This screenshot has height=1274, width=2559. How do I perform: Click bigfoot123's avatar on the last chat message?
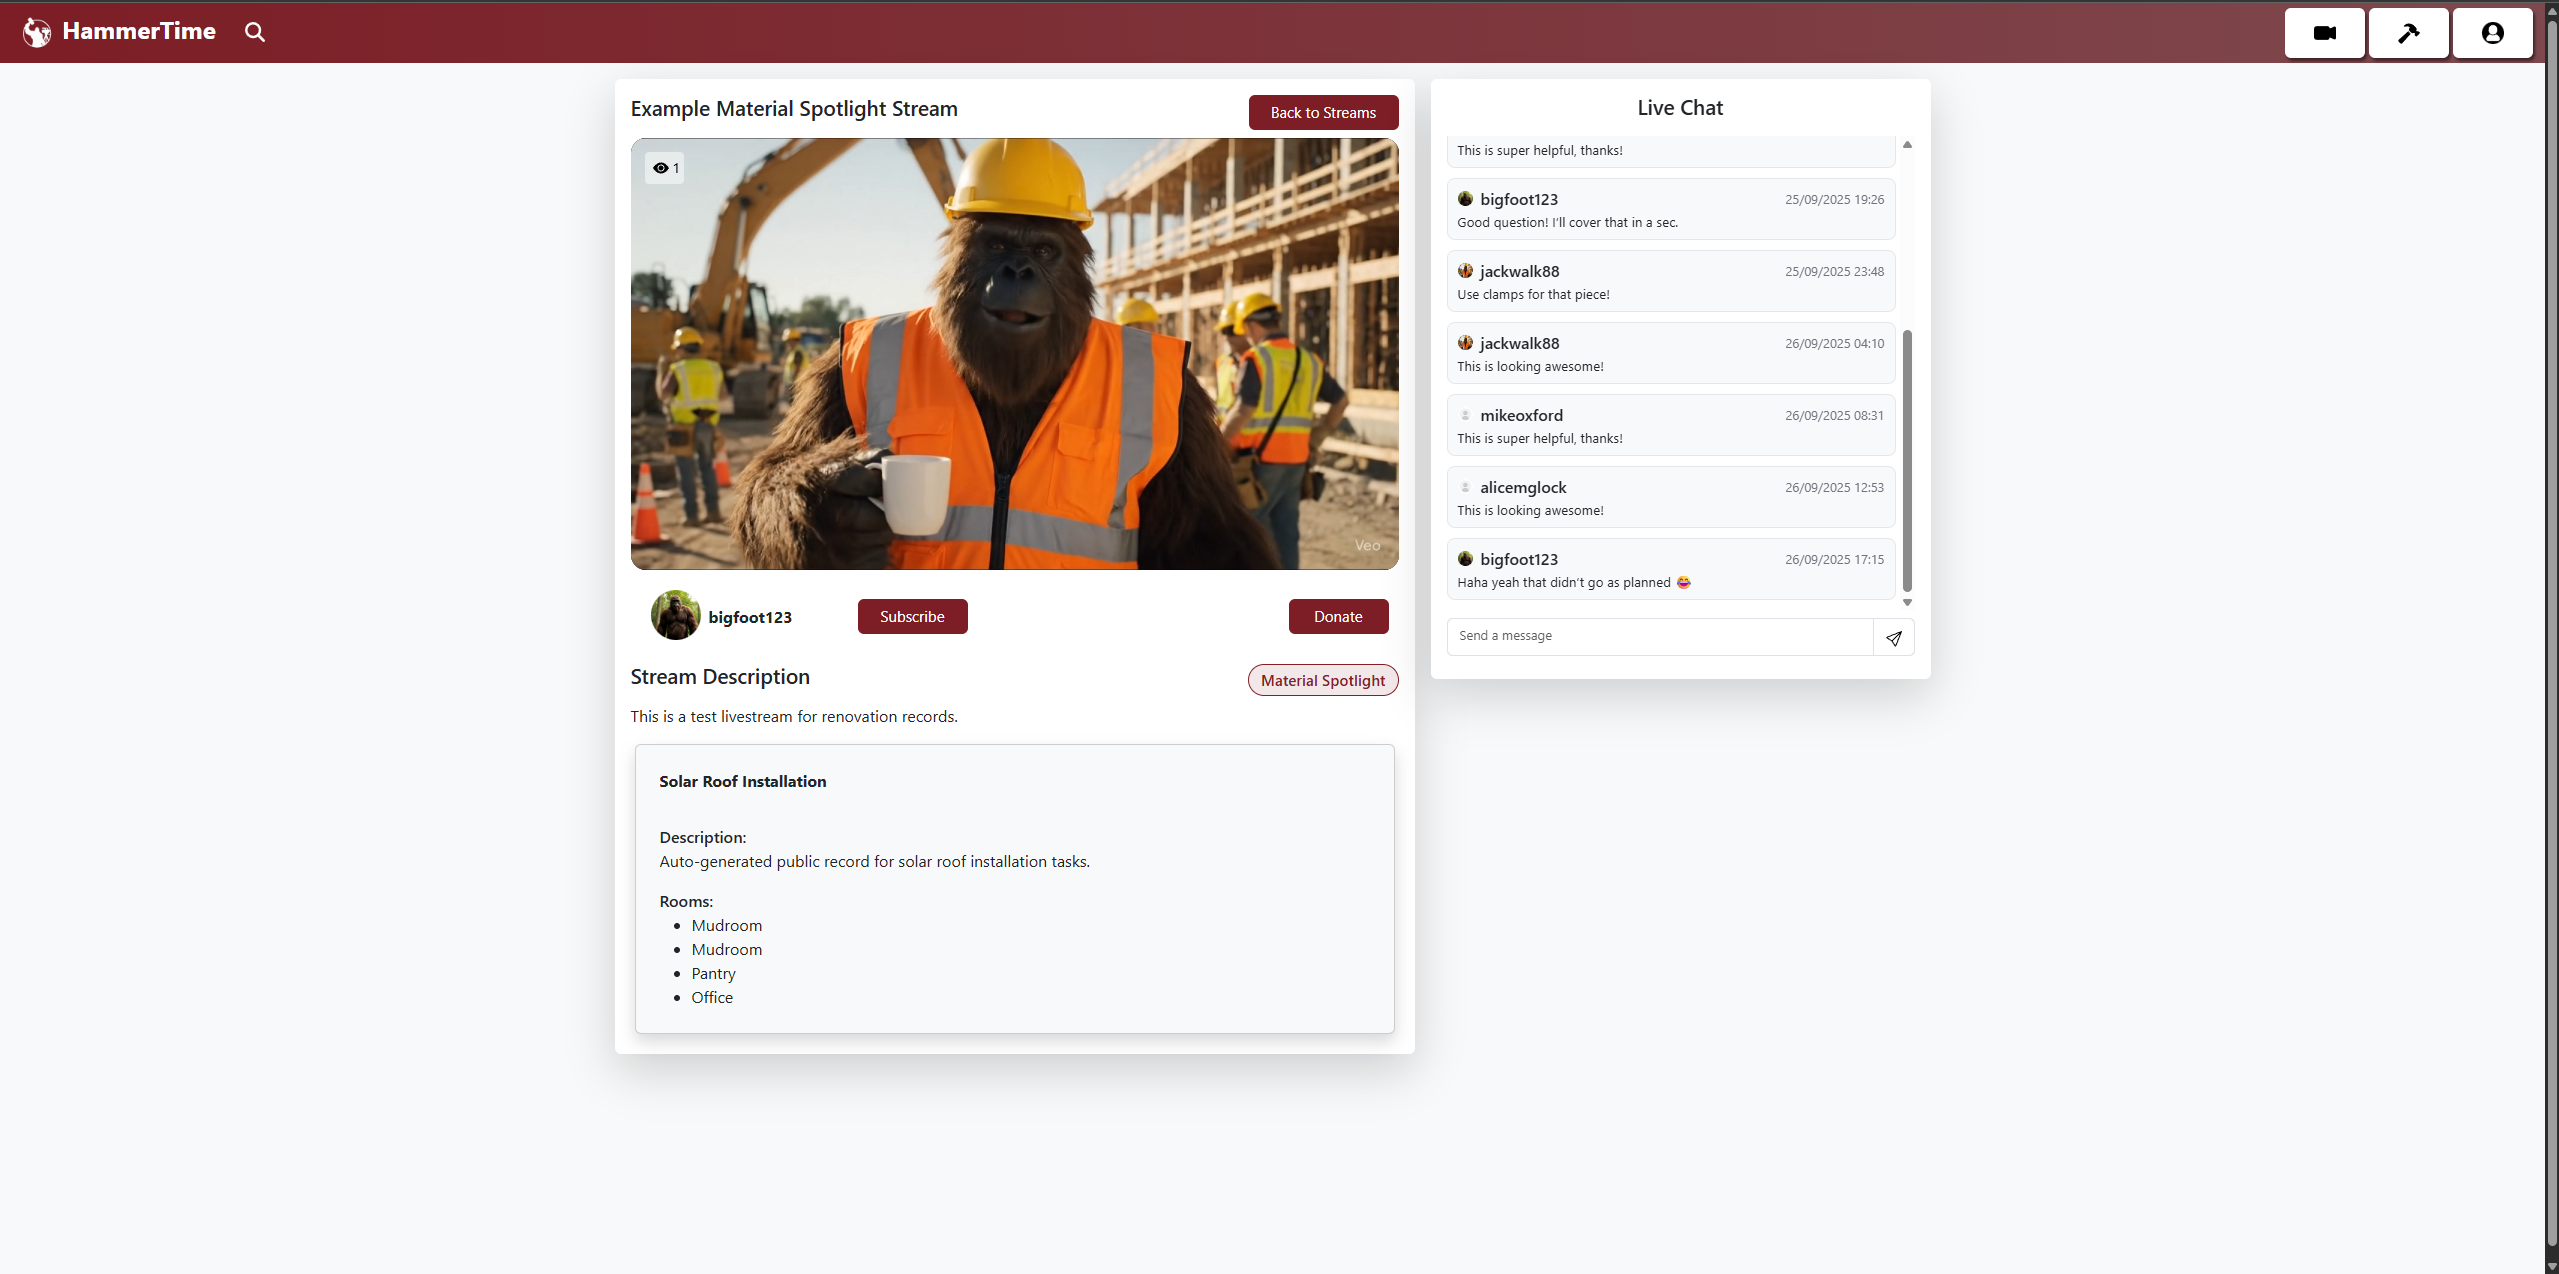click(1465, 559)
